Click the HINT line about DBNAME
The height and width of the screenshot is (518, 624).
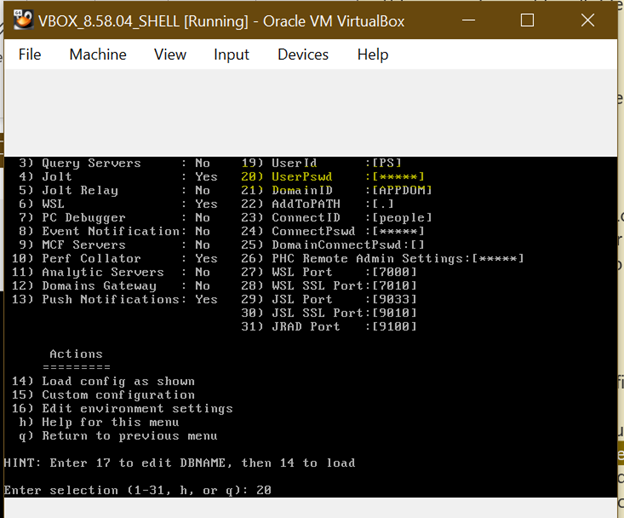coord(179,463)
